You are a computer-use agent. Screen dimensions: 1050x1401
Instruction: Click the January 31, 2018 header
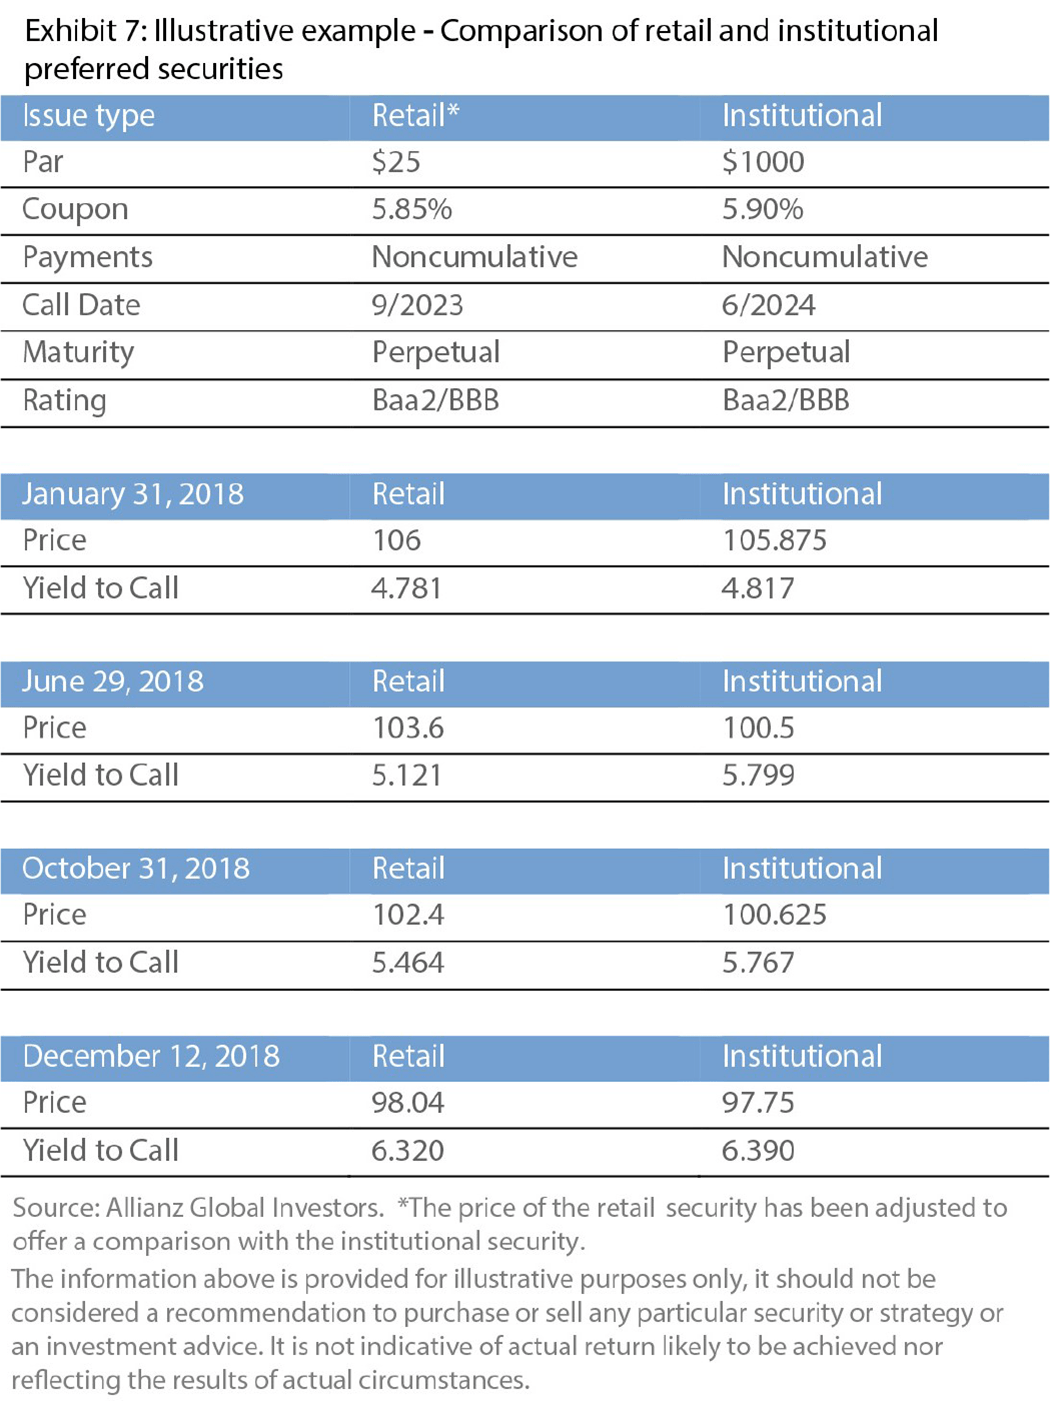(133, 494)
